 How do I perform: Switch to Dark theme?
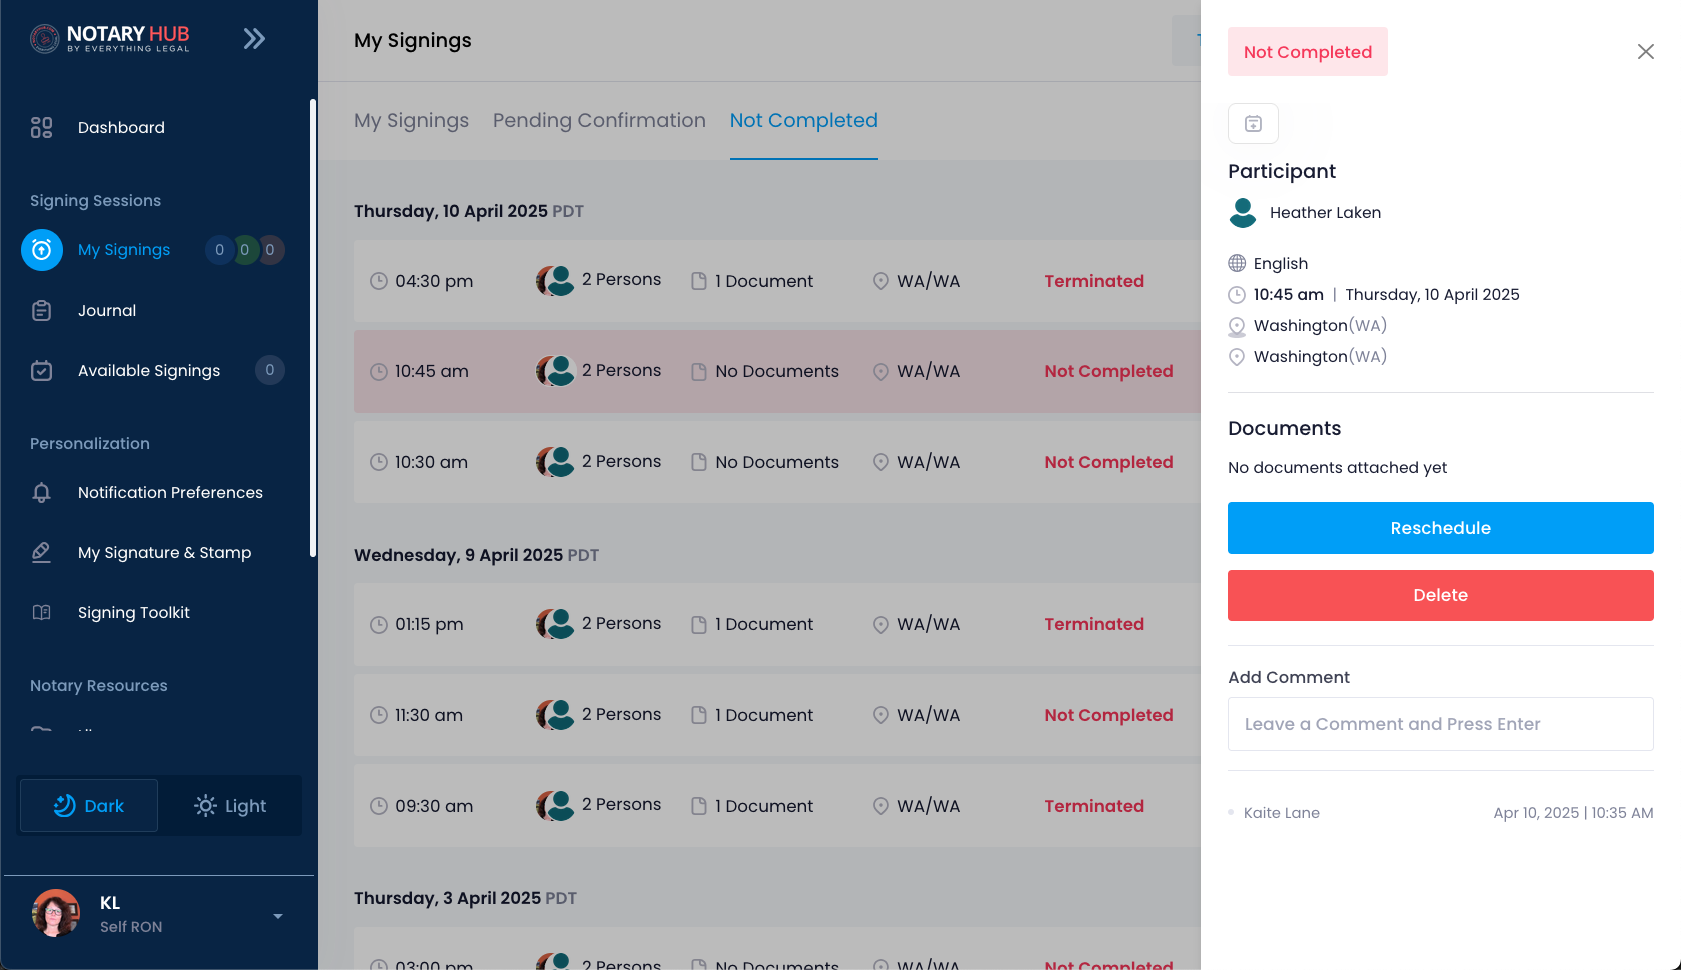[89, 806]
